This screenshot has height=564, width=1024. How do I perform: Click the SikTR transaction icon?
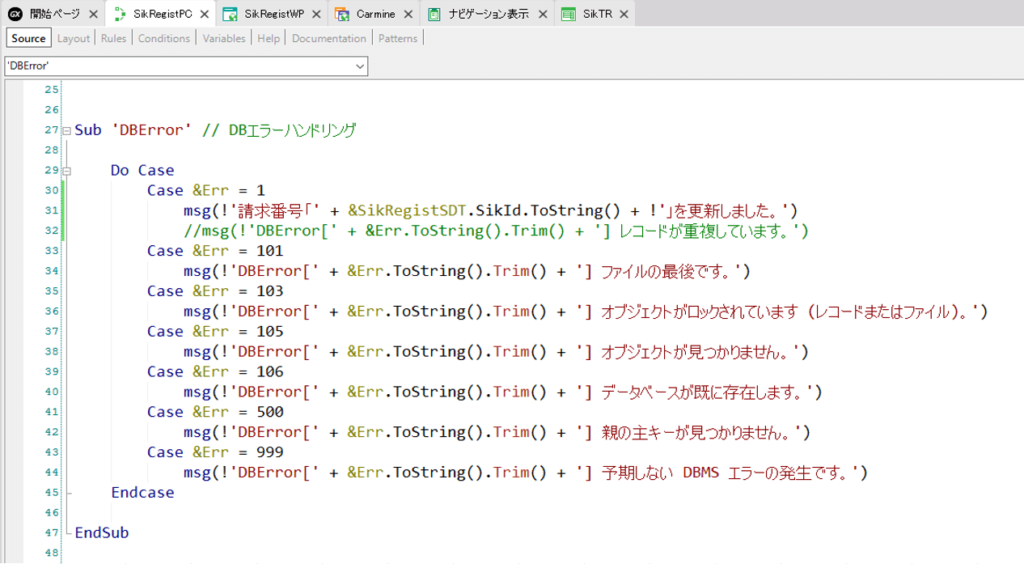(569, 14)
